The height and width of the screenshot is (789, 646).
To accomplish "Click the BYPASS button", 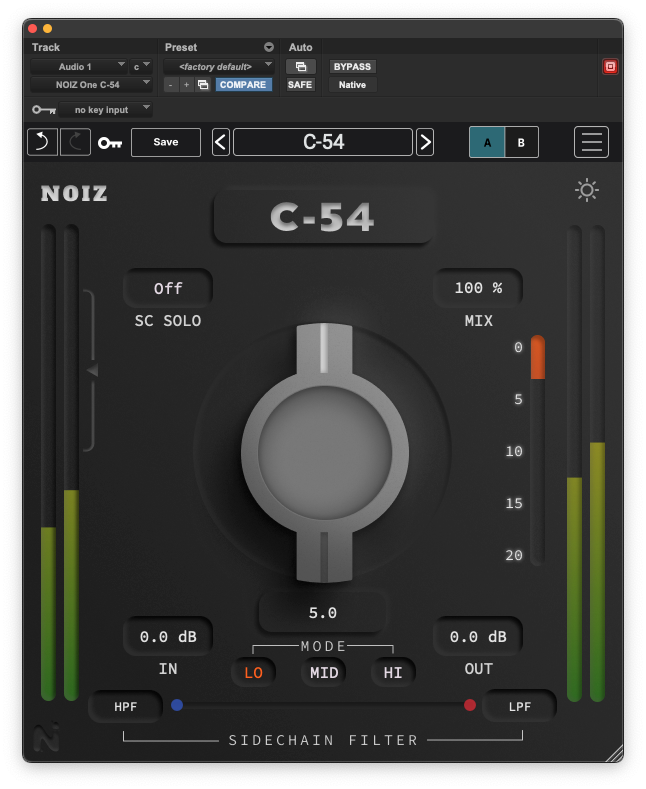I will (x=352, y=67).
